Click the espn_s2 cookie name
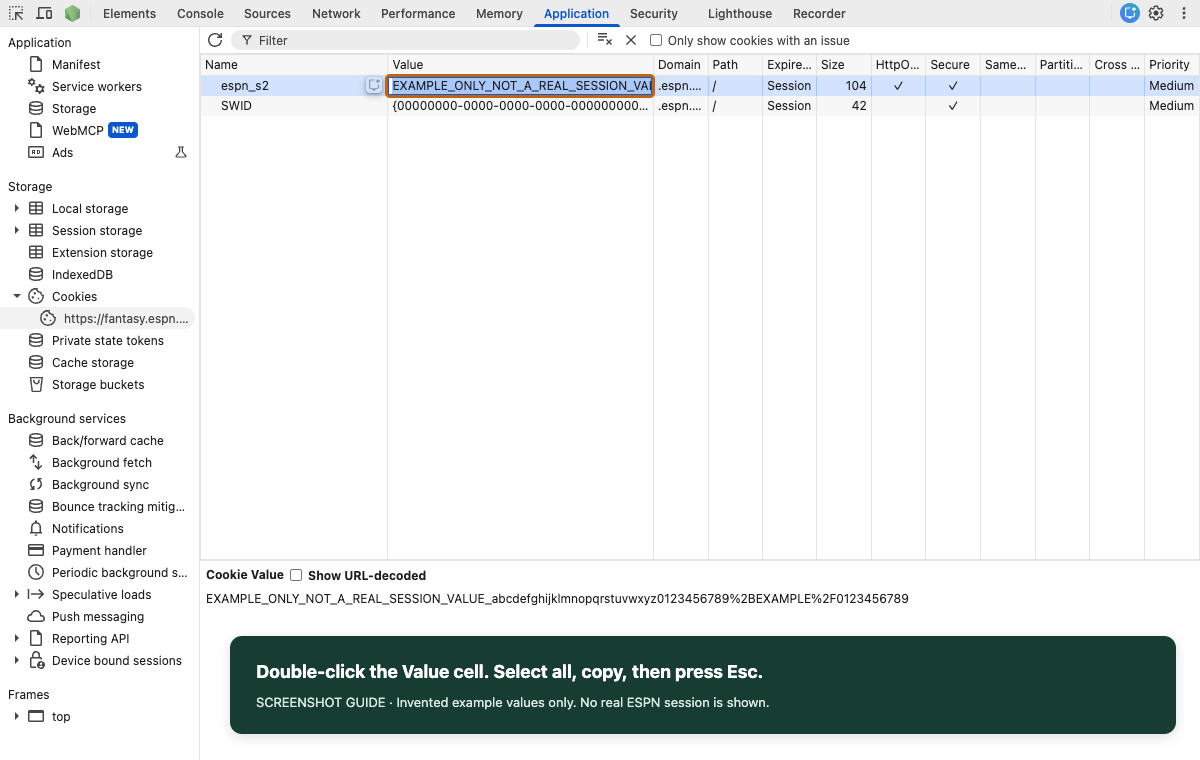This screenshot has height=760, width=1200. point(245,86)
